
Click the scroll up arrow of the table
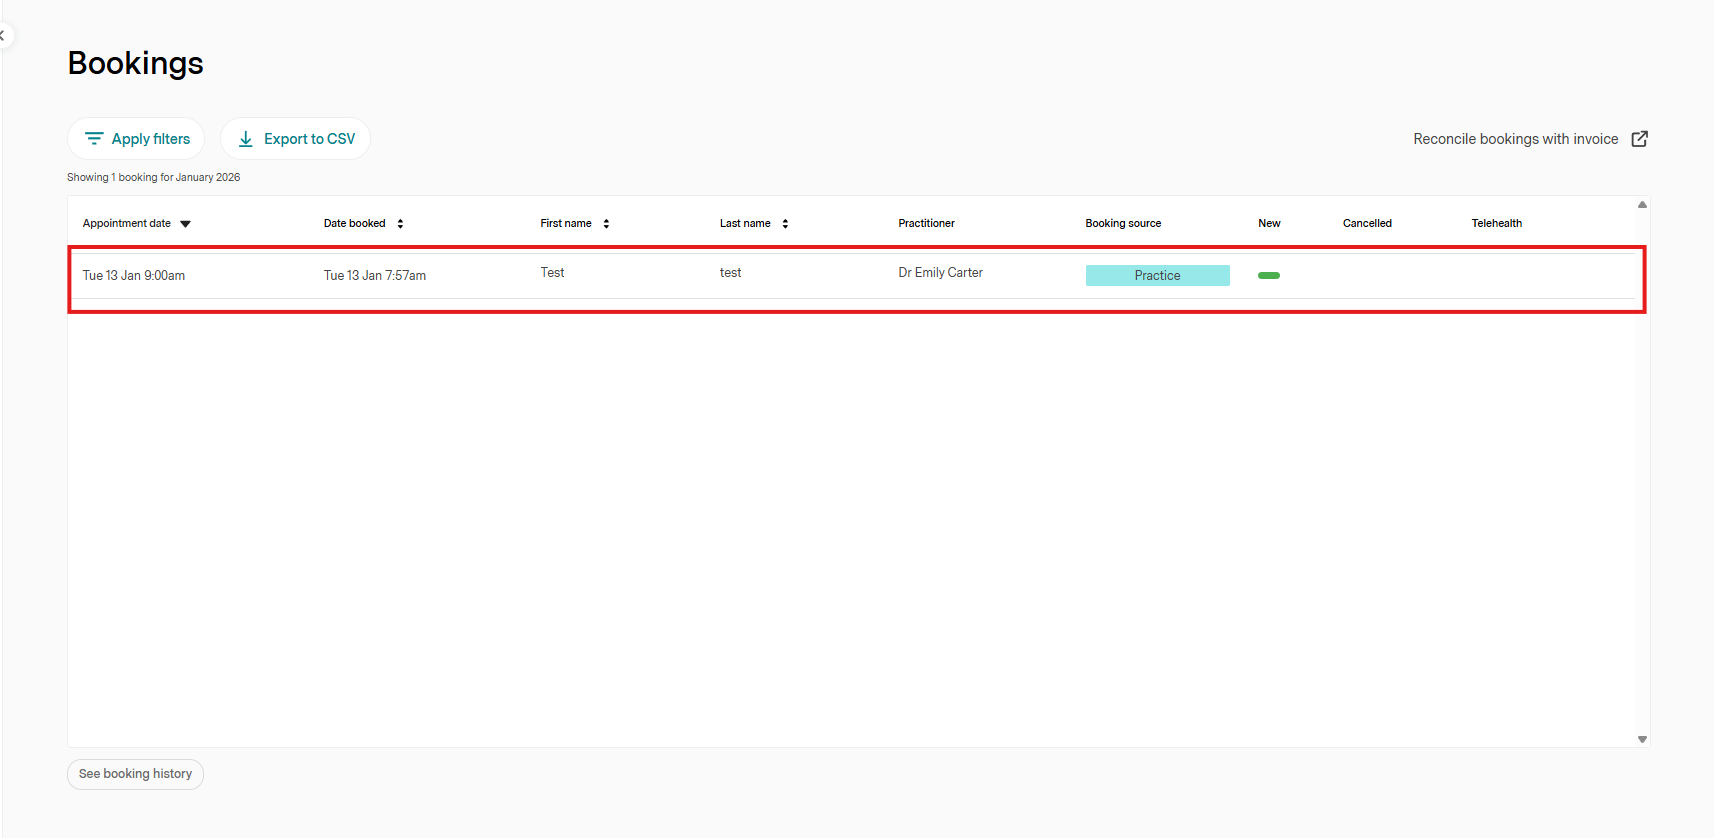(x=1642, y=205)
